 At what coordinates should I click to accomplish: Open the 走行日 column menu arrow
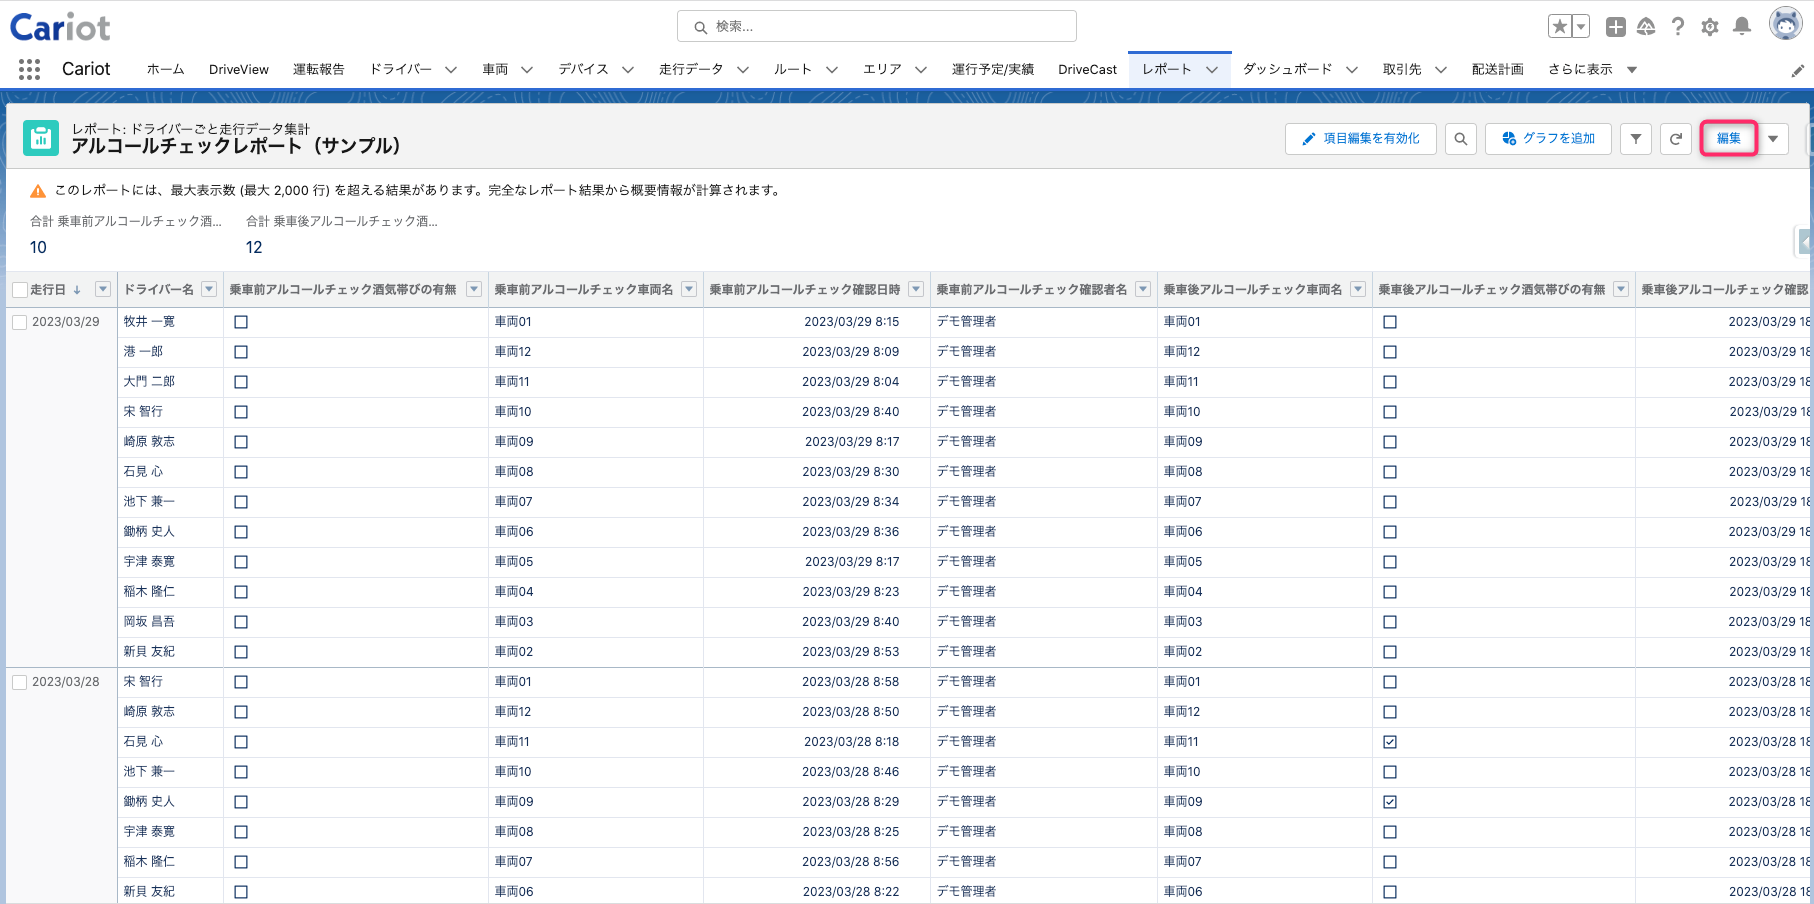(x=102, y=289)
